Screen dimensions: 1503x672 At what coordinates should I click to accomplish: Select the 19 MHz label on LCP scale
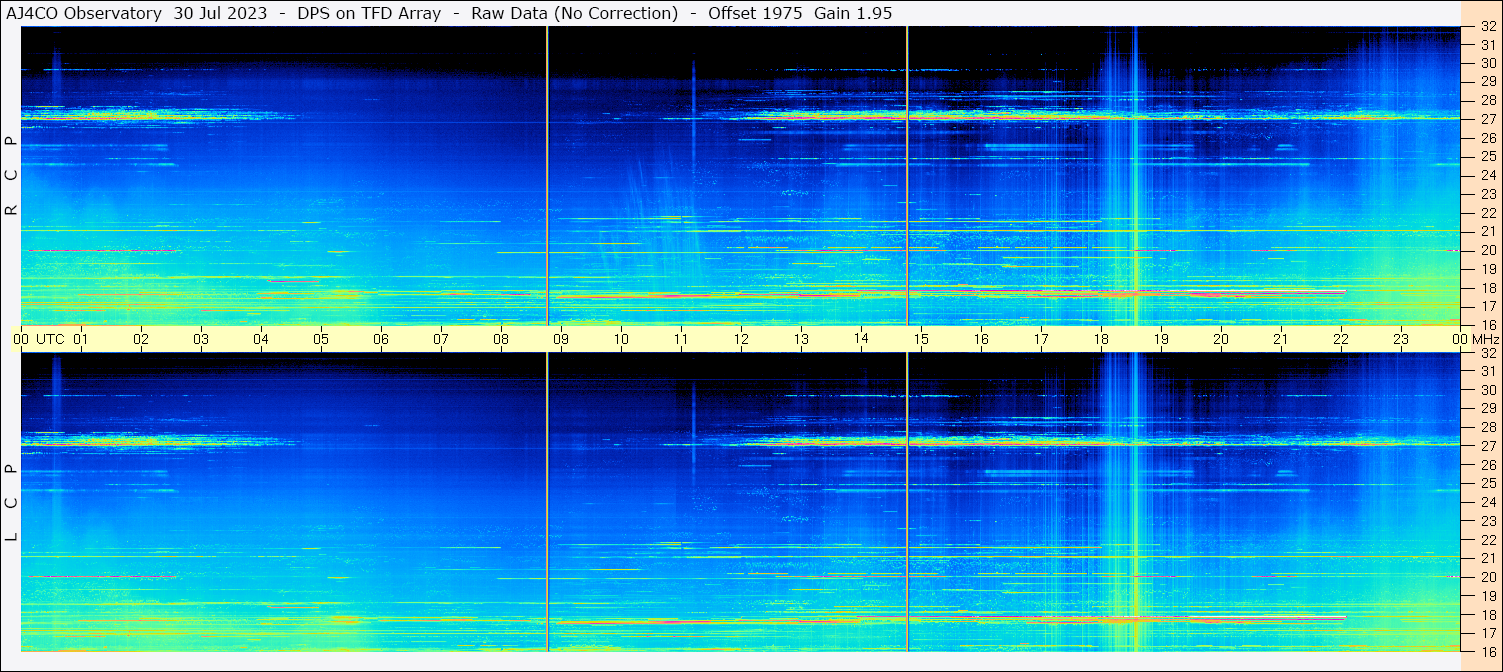[x=1487, y=596]
